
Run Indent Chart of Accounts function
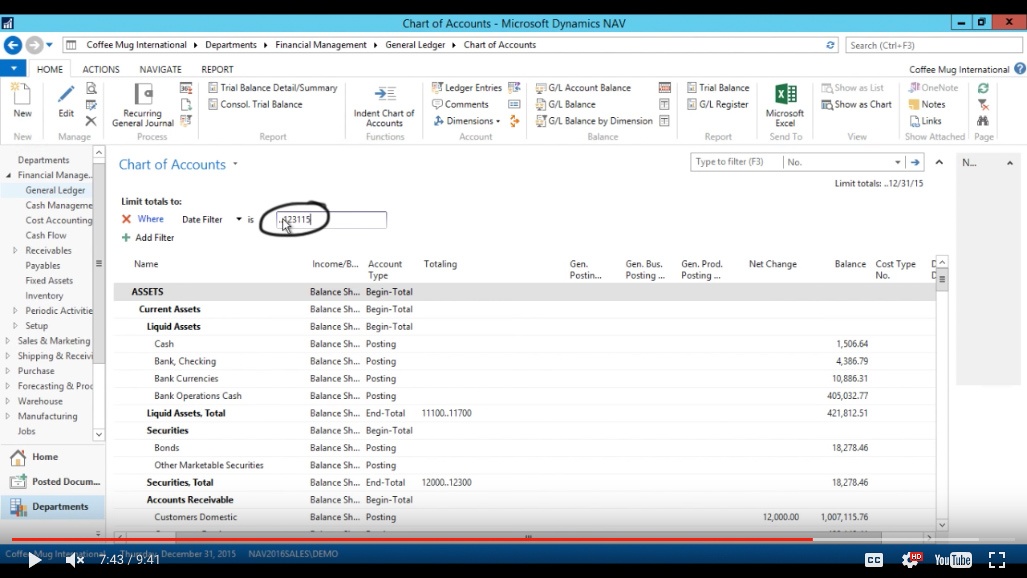384,106
